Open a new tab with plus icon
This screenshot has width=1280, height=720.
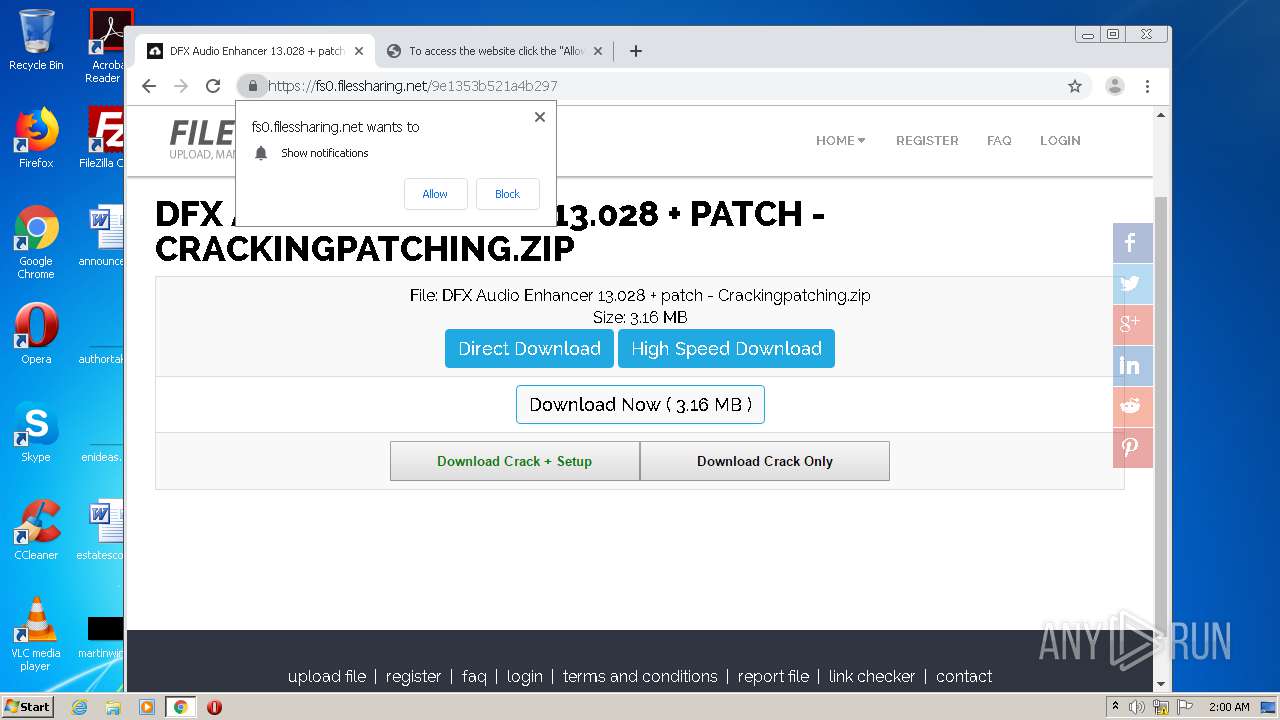point(636,51)
